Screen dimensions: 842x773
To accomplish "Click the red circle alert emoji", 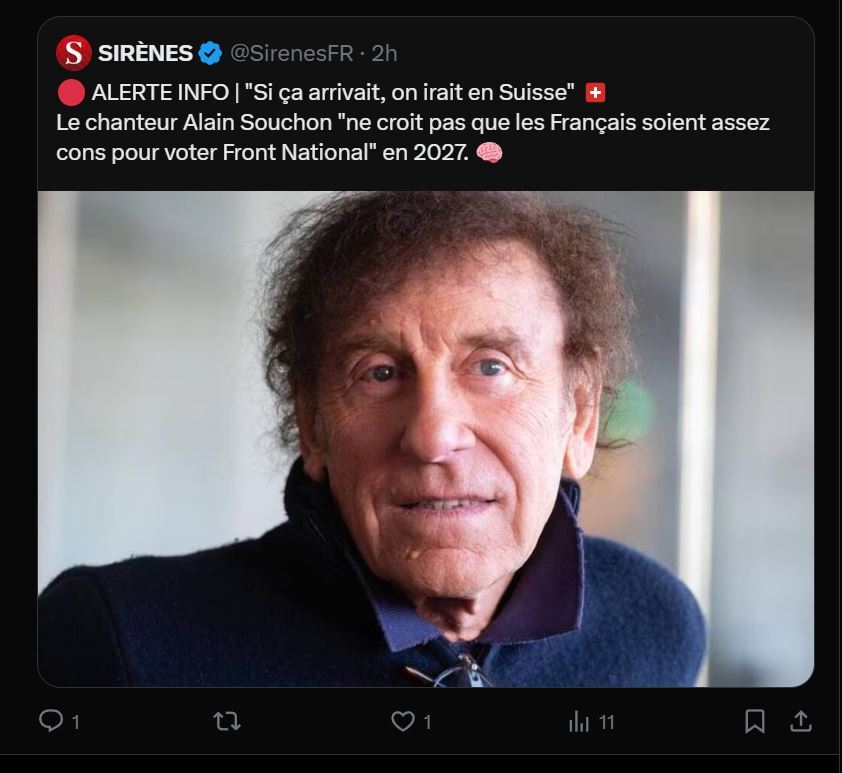I will pos(70,93).
